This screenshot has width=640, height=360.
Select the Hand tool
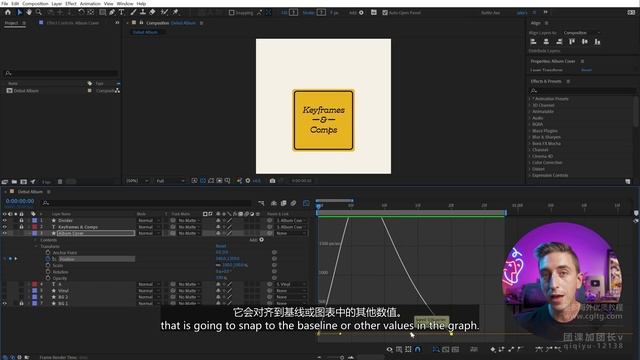coord(29,13)
